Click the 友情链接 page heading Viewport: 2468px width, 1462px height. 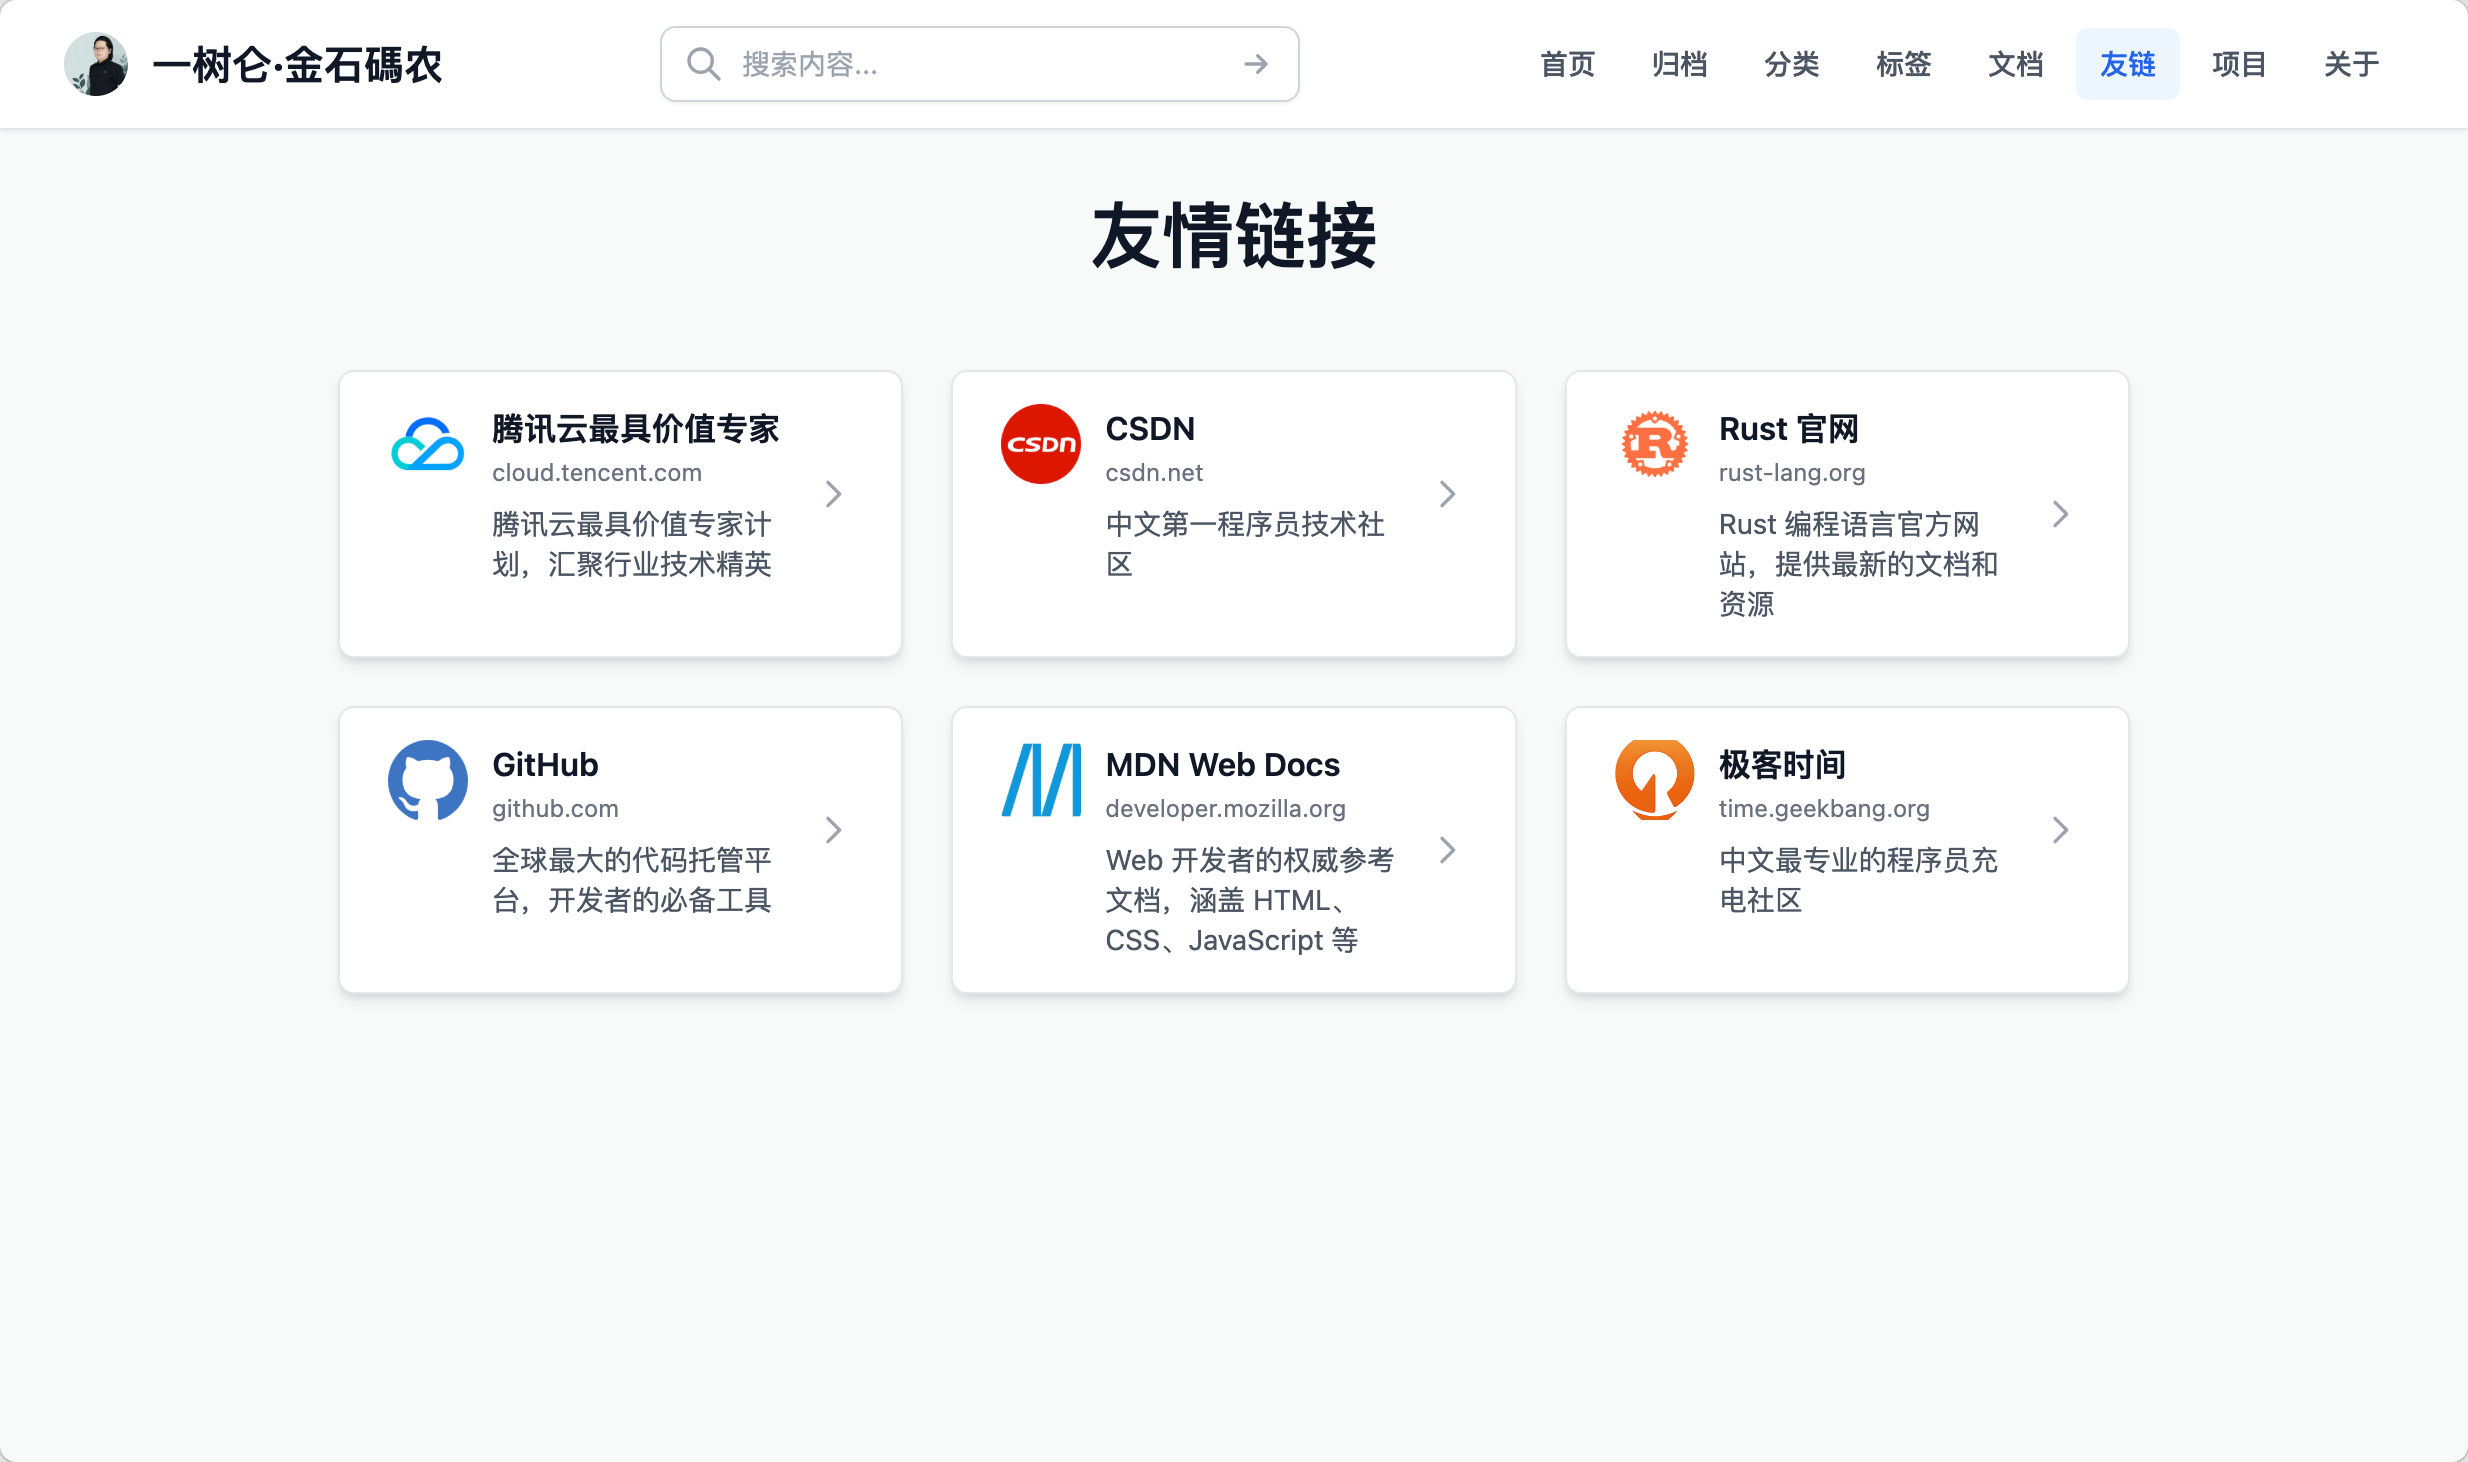pyautogui.click(x=1234, y=236)
